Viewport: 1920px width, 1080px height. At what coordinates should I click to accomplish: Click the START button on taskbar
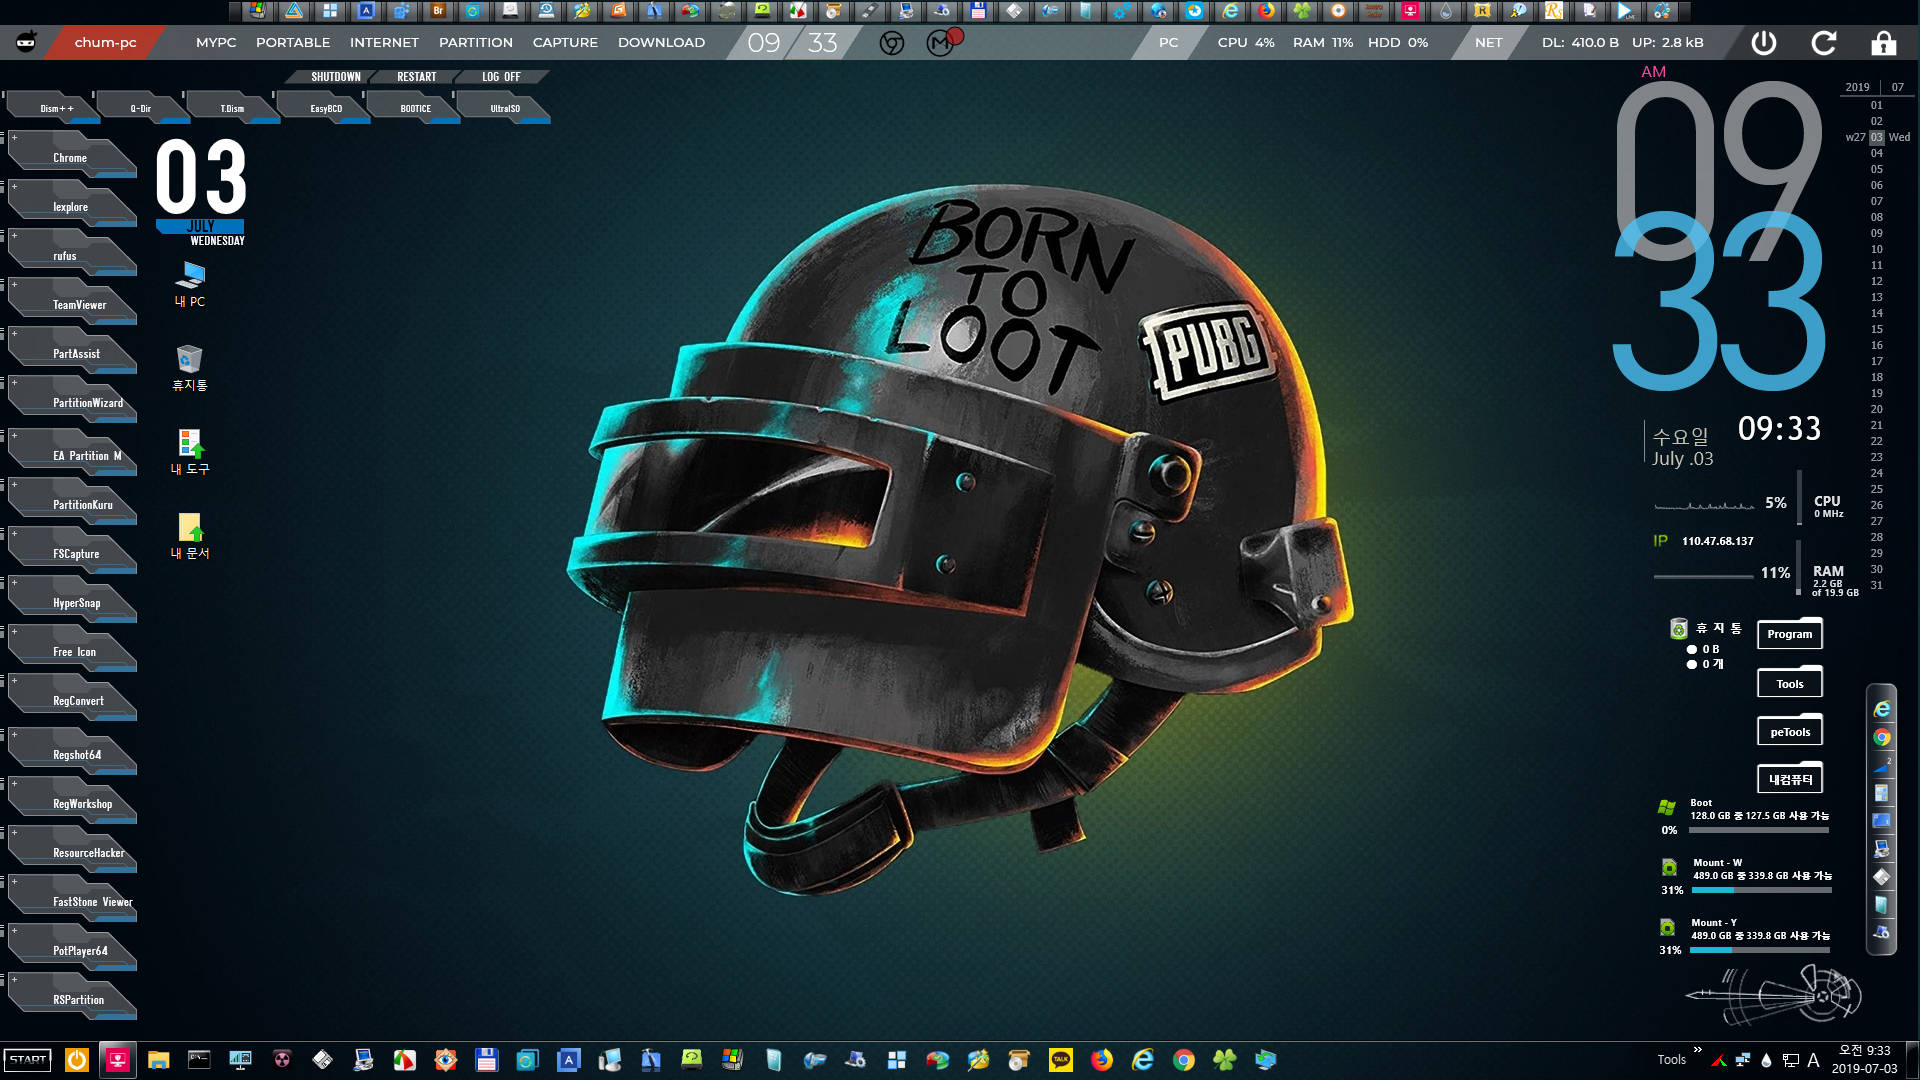coord(28,1060)
